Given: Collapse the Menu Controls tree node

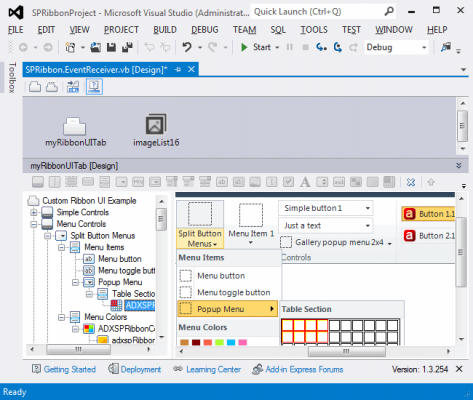Looking at the screenshot, I should (34, 224).
